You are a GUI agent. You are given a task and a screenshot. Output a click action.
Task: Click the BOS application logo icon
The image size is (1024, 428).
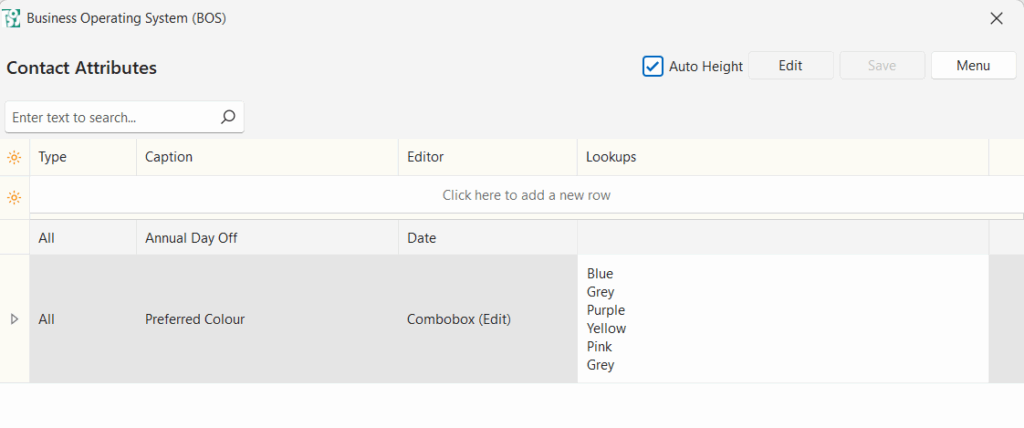(13, 18)
